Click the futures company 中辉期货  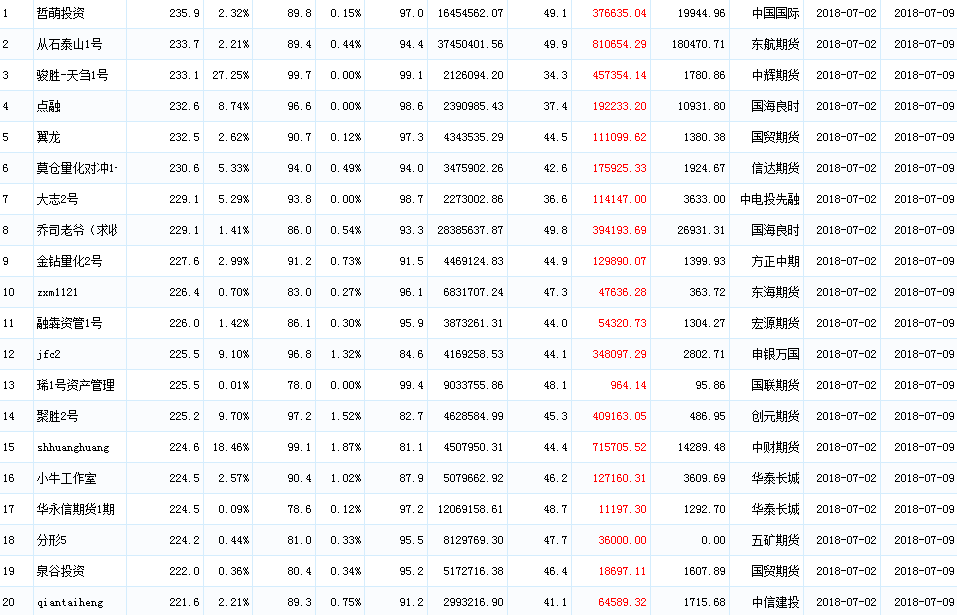775,75
